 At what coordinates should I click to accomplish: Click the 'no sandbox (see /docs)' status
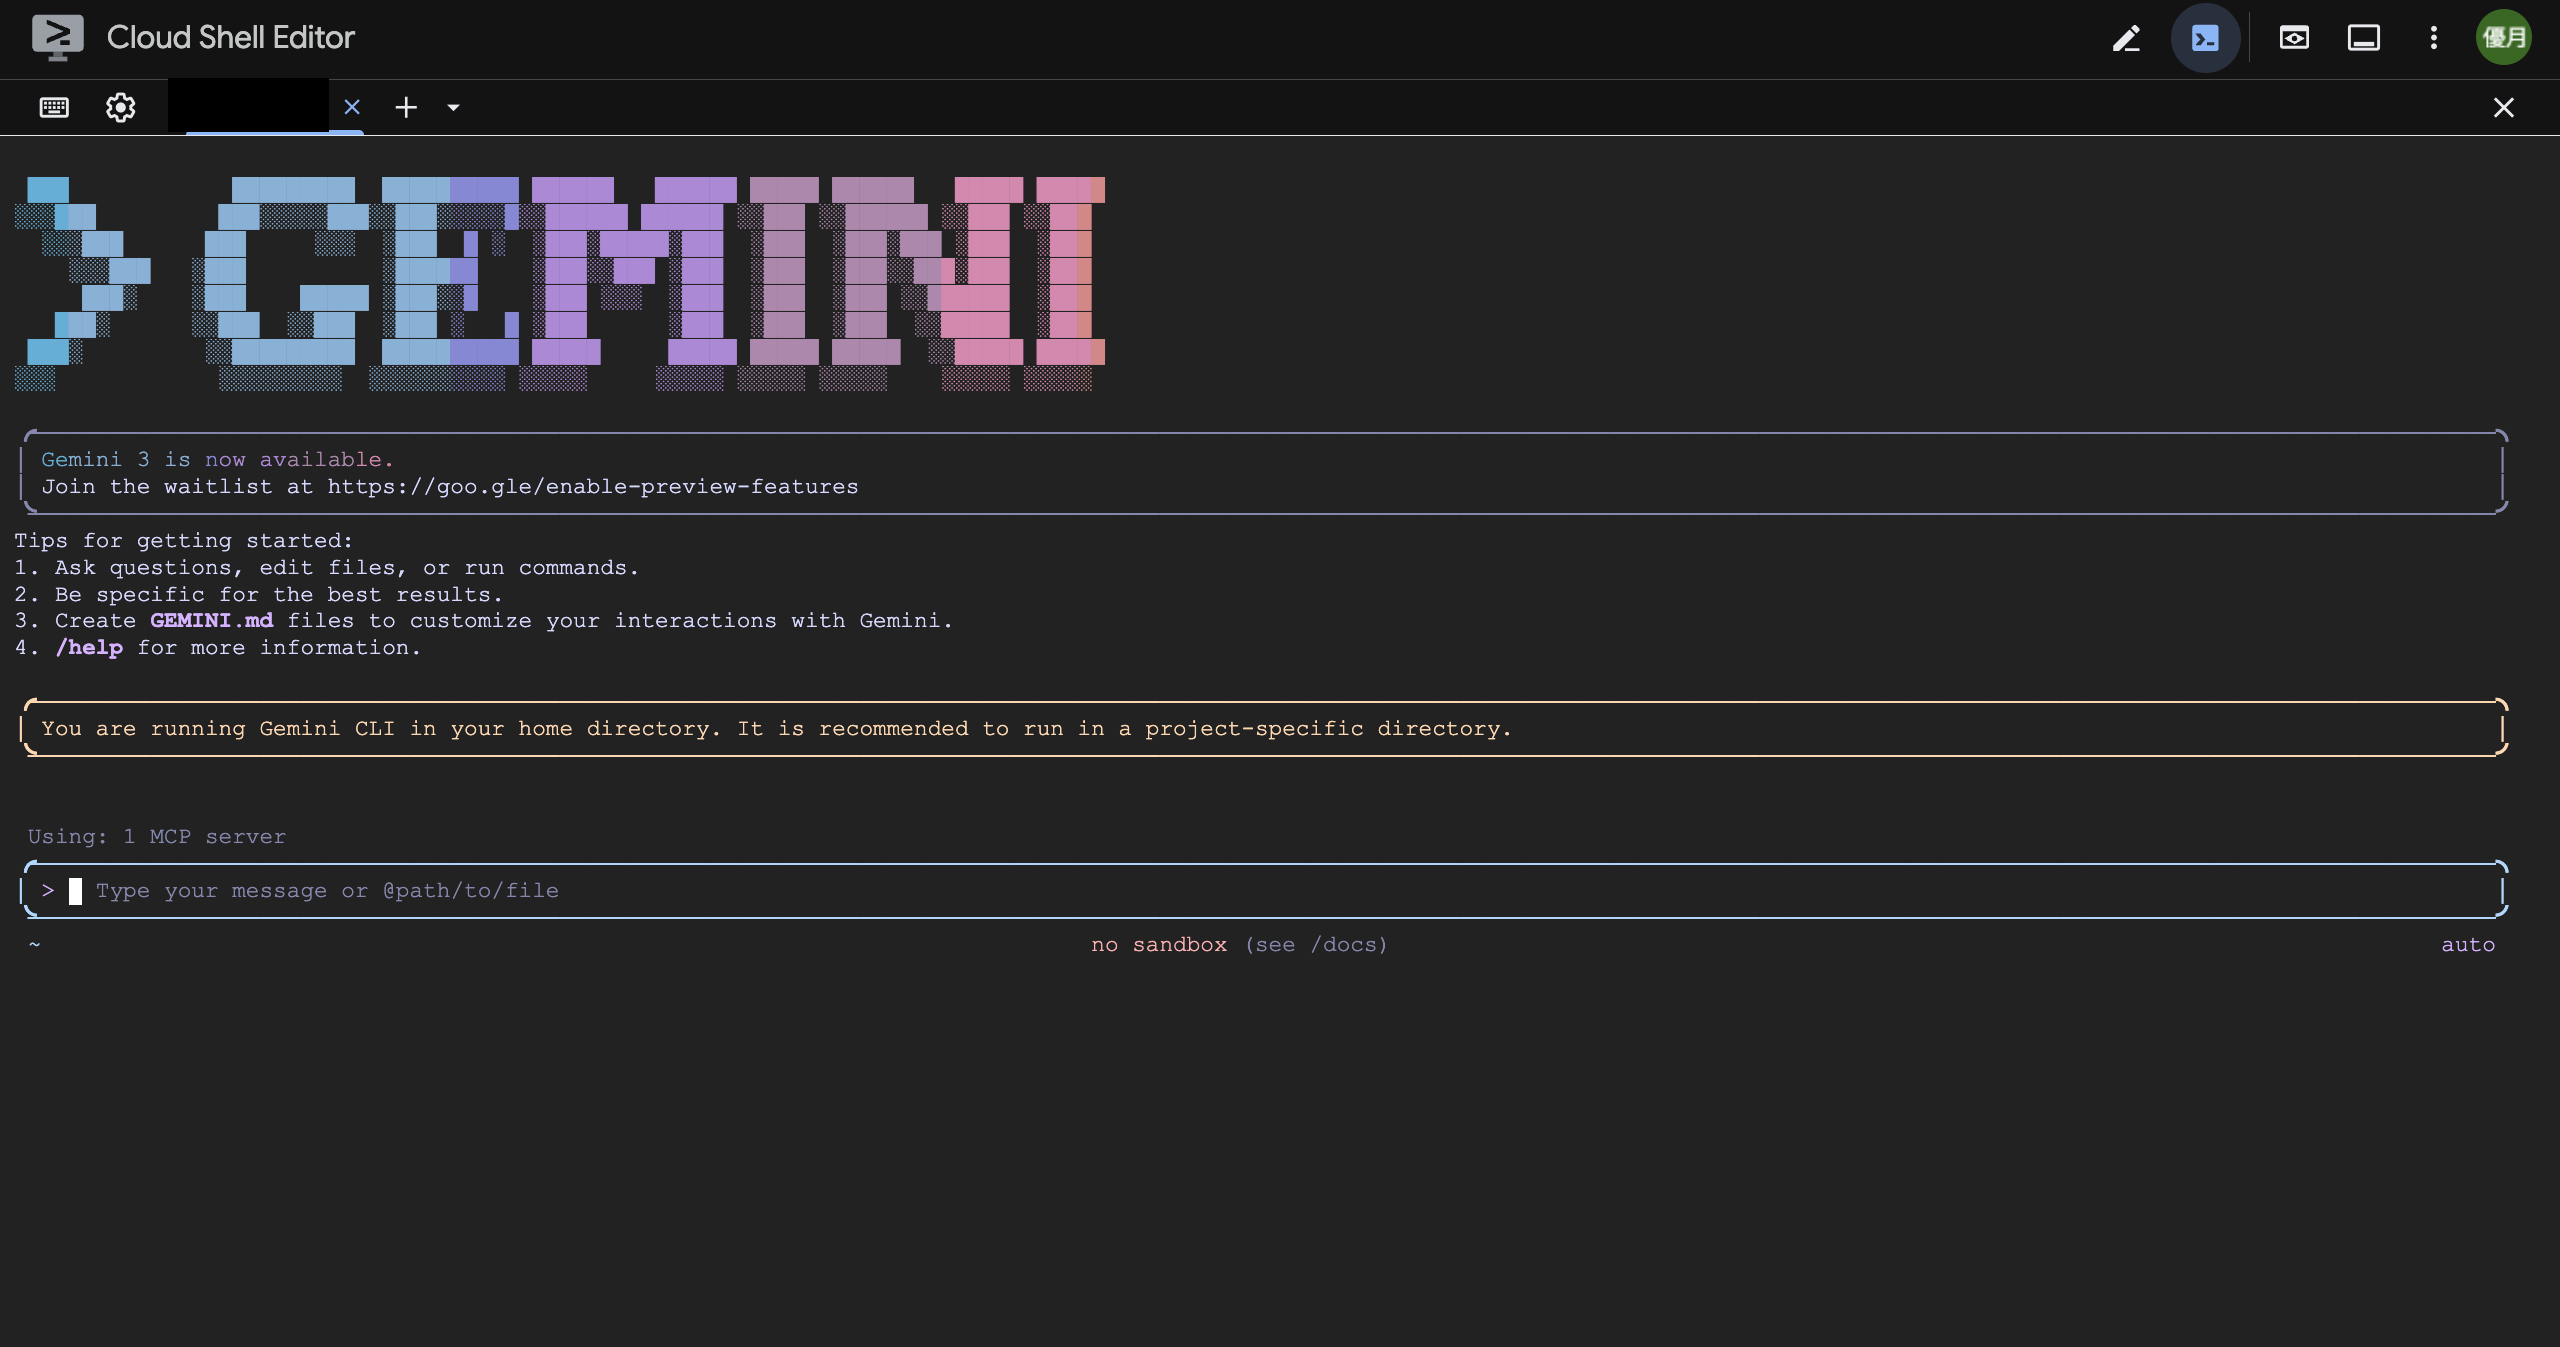1238,945
